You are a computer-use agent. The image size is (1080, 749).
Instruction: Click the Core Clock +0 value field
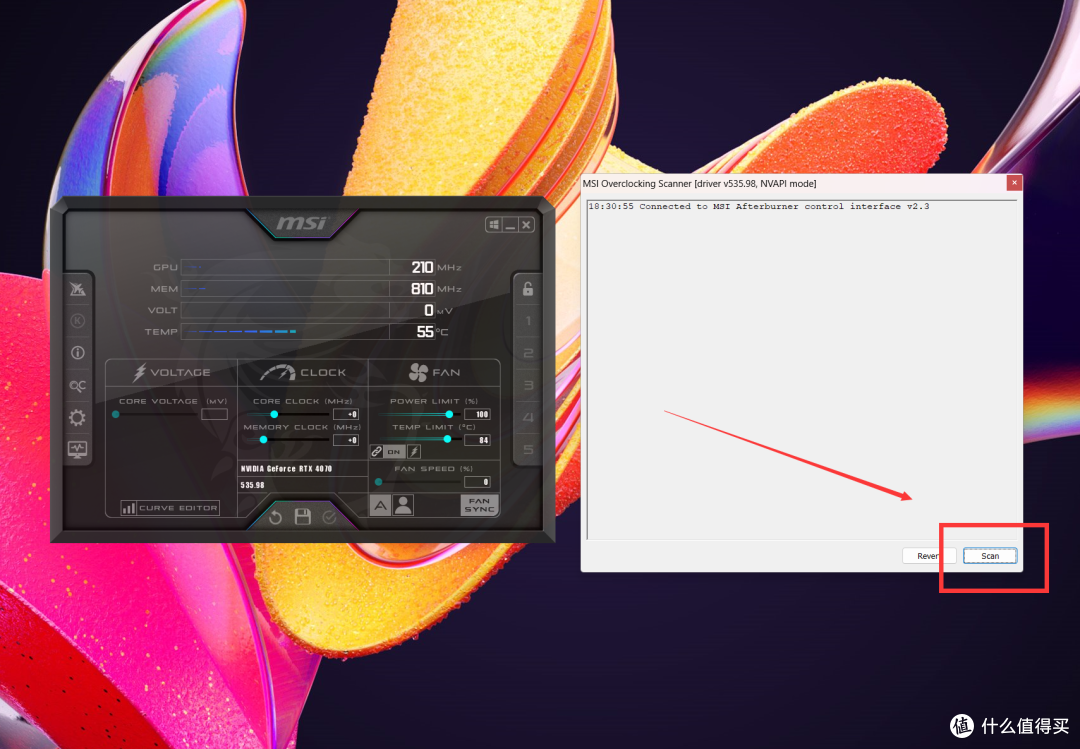[346, 414]
